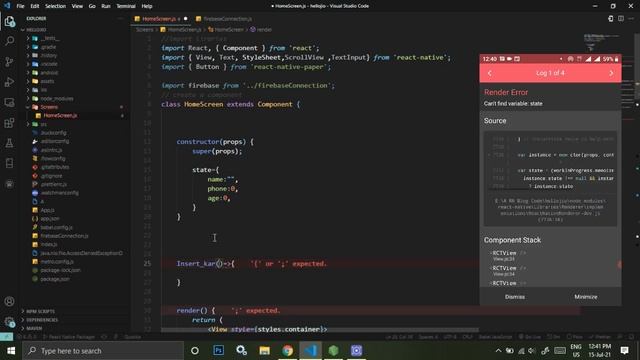Image resolution: width=640 pixels, height=360 pixels.
Task: Click React Native Packager in status bar
Action: pos(71,337)
